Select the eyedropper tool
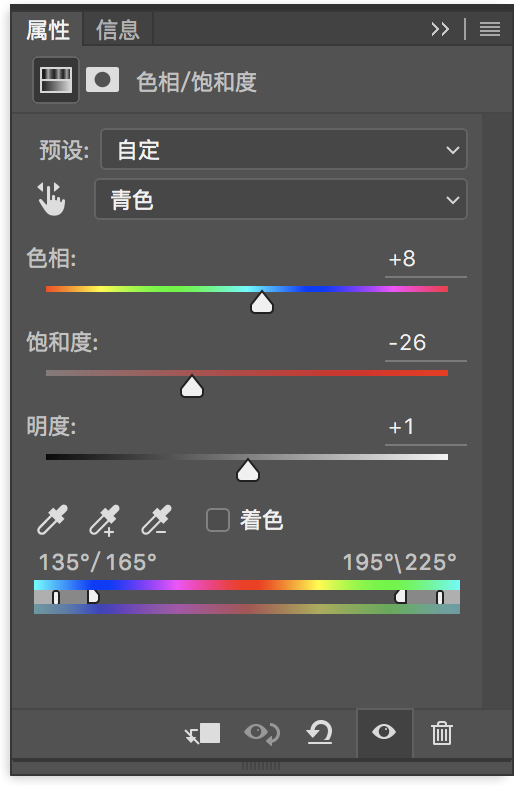 pyautogui.click(x=52, y=520)
